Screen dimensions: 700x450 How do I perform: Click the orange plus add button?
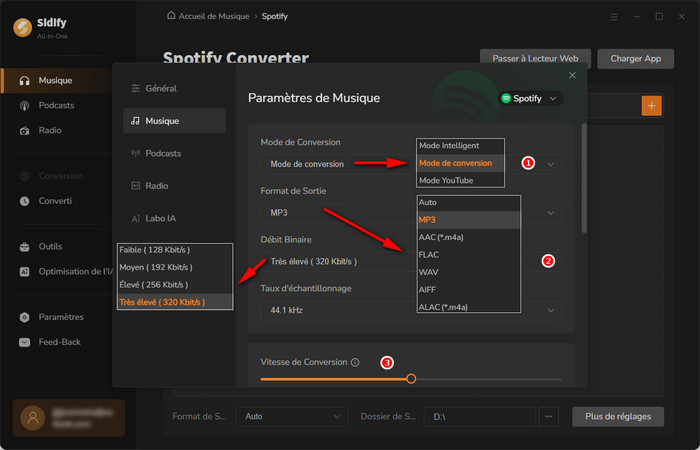pyautogui.click(x=651, y=106)
